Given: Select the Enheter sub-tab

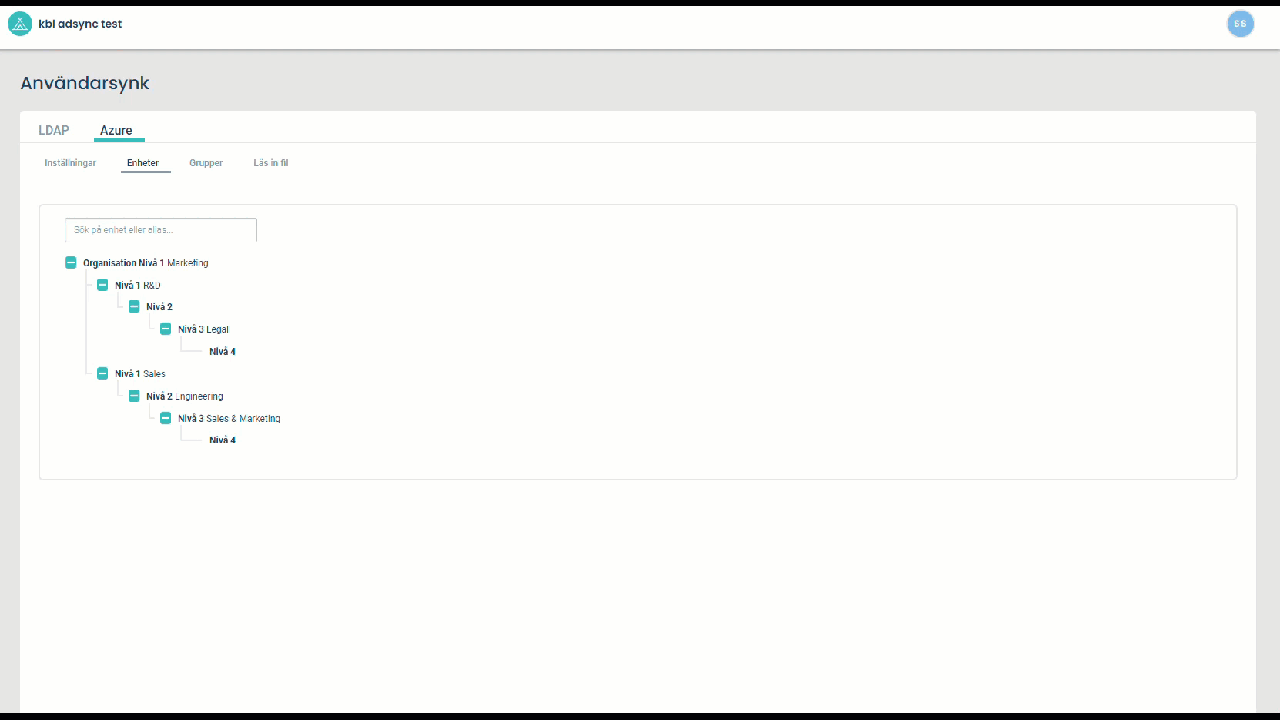Looking at the screenshot, I should [143, 163].
